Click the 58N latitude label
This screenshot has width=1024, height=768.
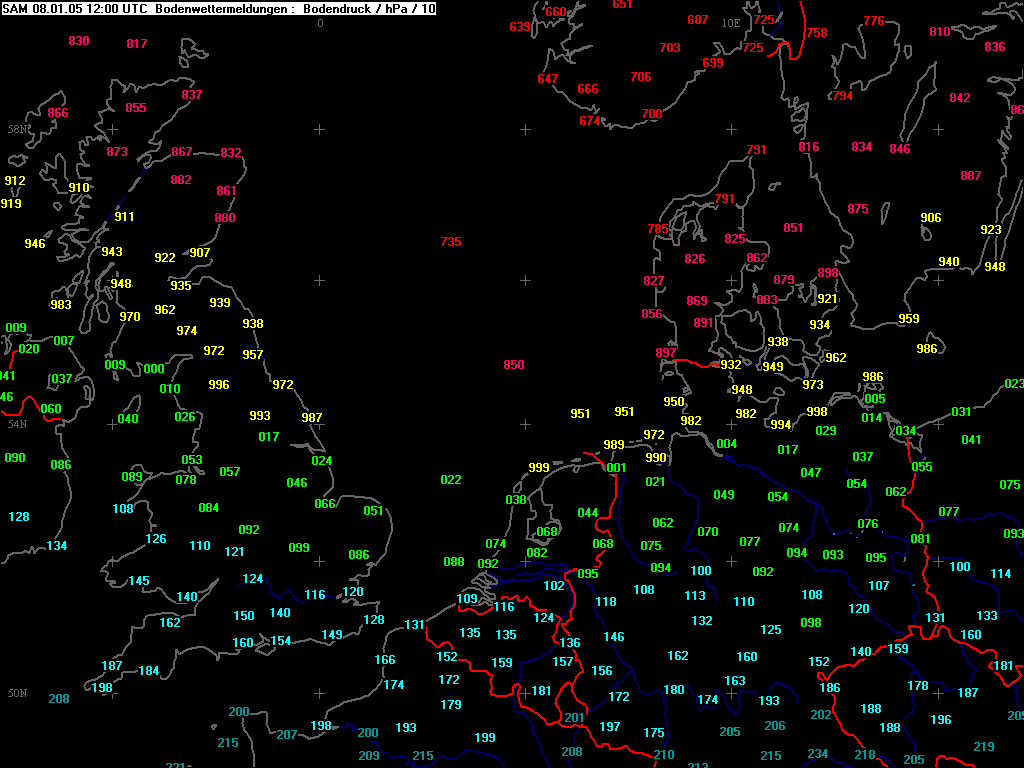(x=18, y=129)
